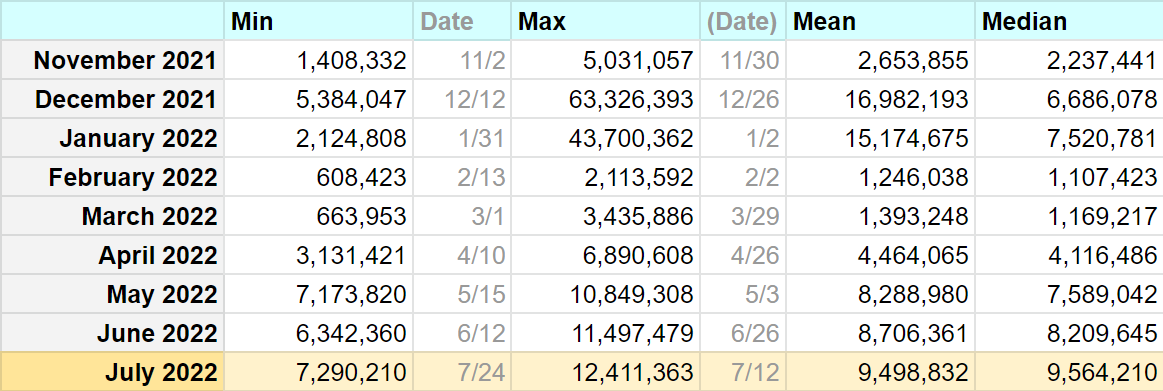Screen dimensions: 1163x391
Task: Click Max cell 10,849,308
Action: pos(605,294)
